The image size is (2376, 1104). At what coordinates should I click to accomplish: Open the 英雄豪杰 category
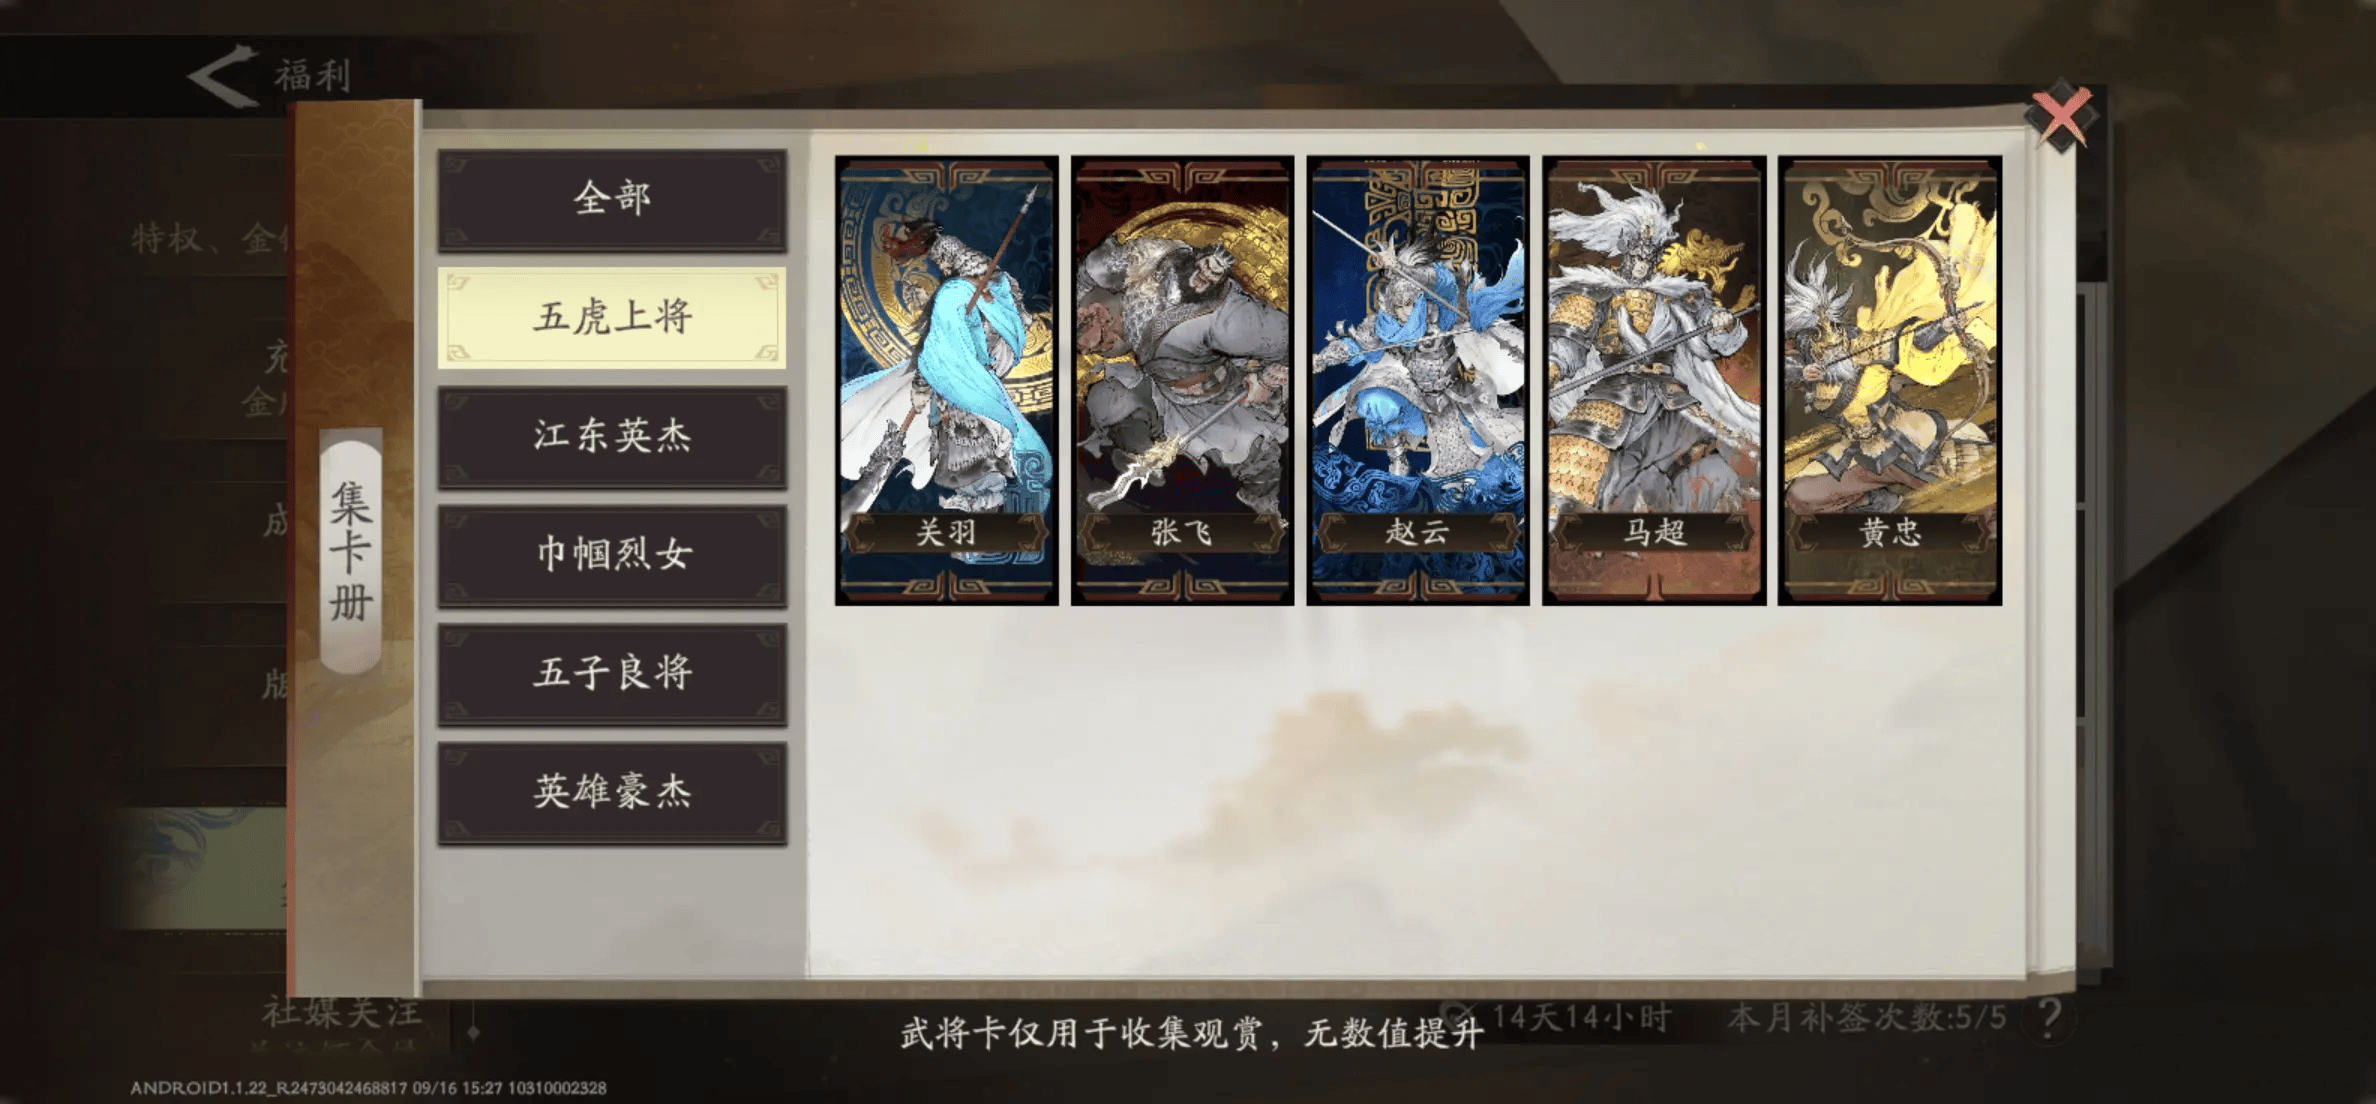tap(612, 793)
